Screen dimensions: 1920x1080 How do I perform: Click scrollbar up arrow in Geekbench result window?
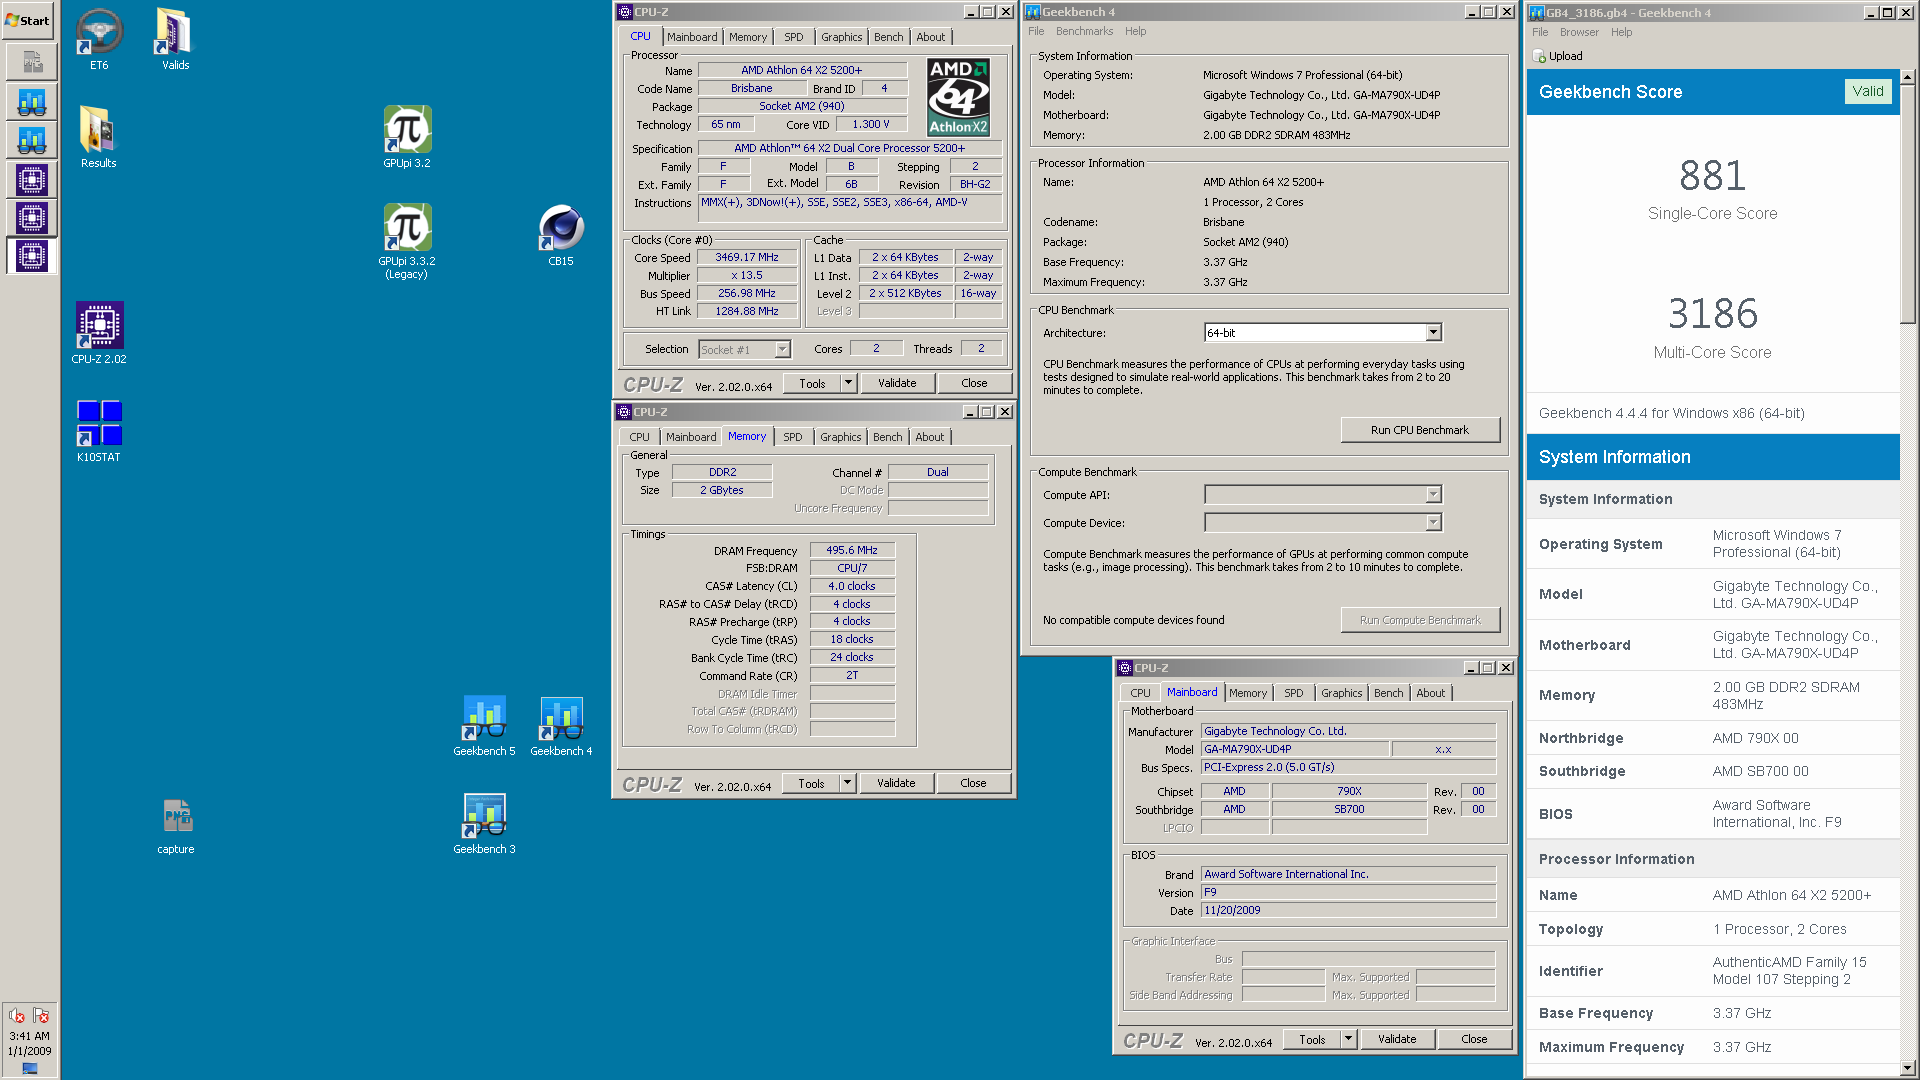[x=1908, y=77]
